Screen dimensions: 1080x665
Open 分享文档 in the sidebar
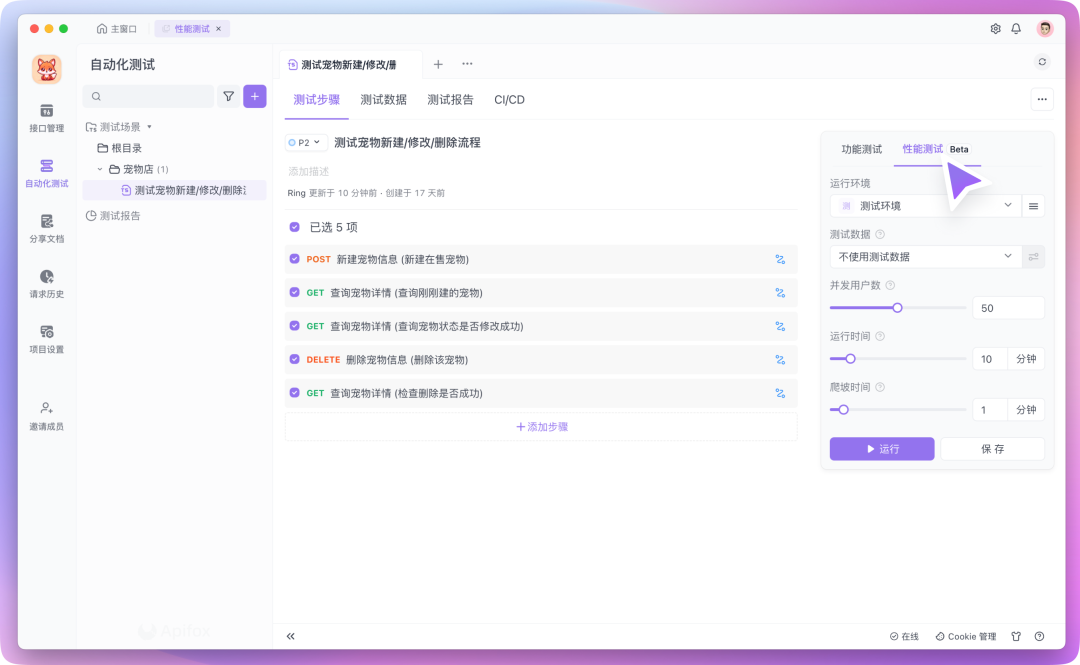click(46, 228)
